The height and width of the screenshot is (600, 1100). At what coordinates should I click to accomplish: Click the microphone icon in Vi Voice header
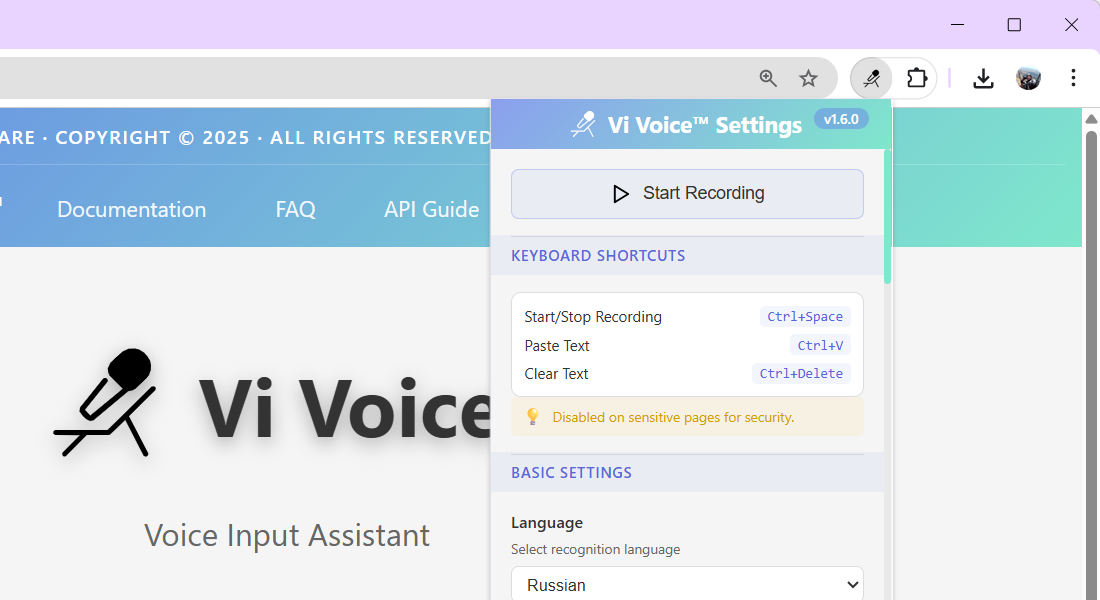click(x=583, y=124)
